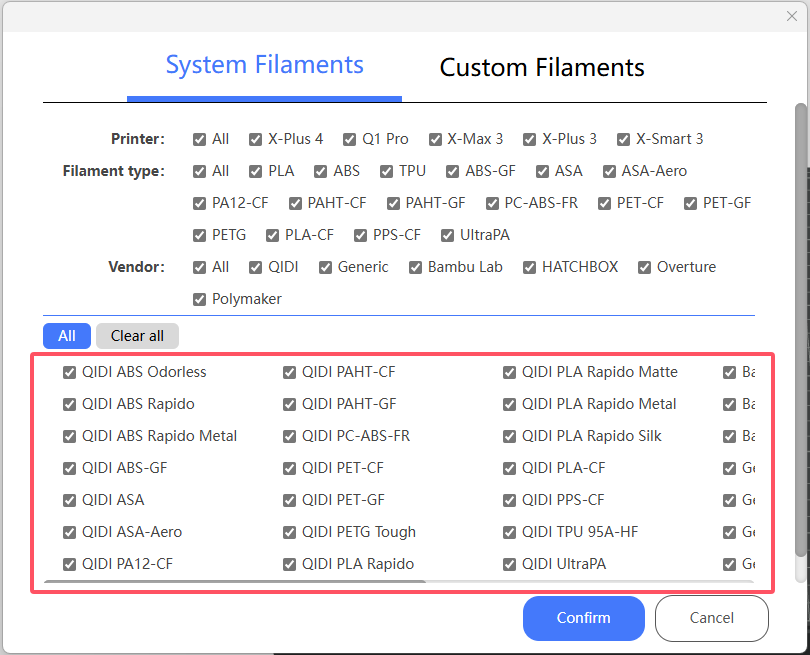Image resolution: width=810 pixels, height=655 pixels.
Task: Toggle the Generic vendor checkbox
Action: pos(325,268)
